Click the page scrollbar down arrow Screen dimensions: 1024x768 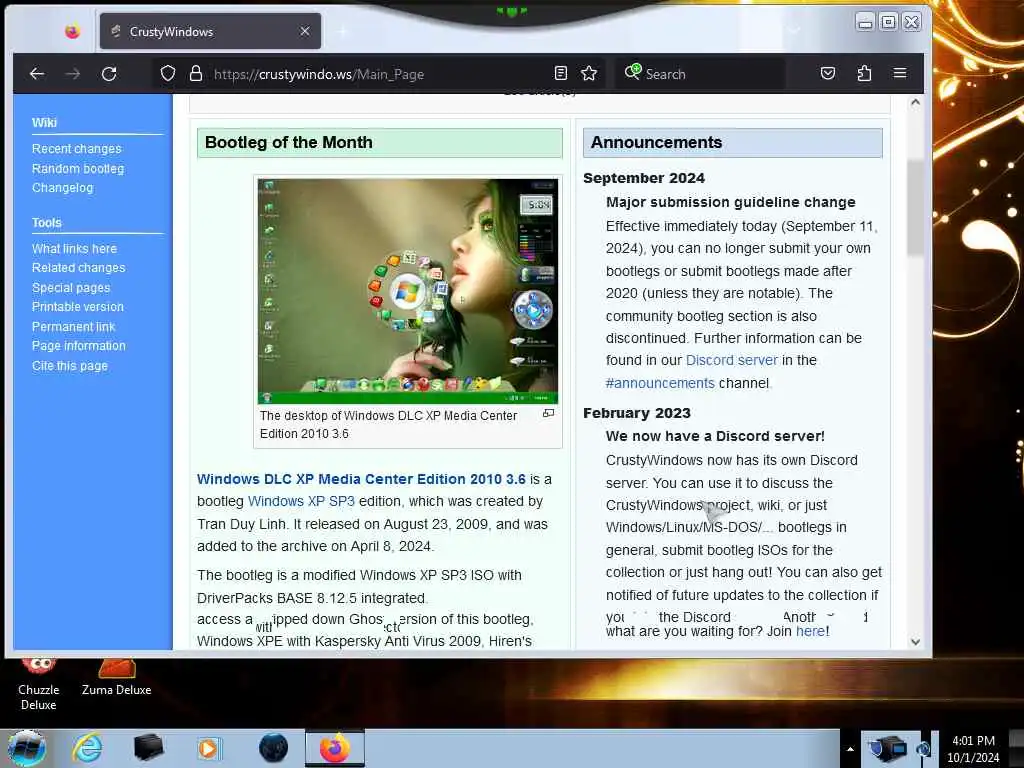click(x=915, y=642)
